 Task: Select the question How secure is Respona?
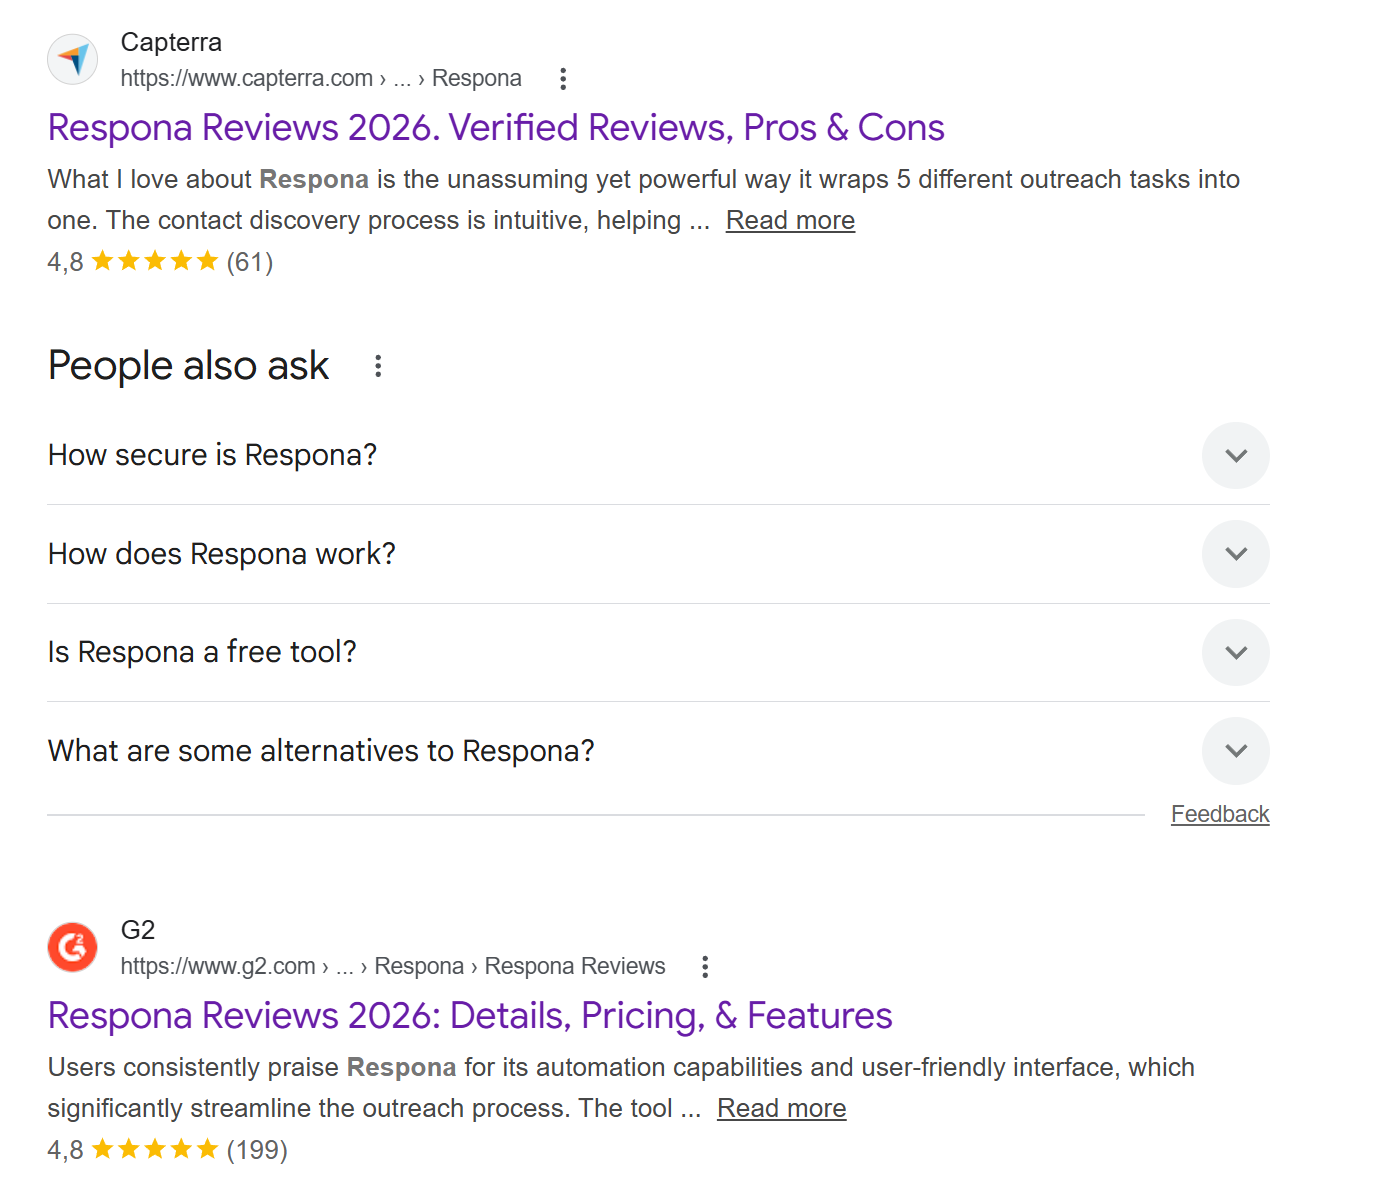[212, 455]
